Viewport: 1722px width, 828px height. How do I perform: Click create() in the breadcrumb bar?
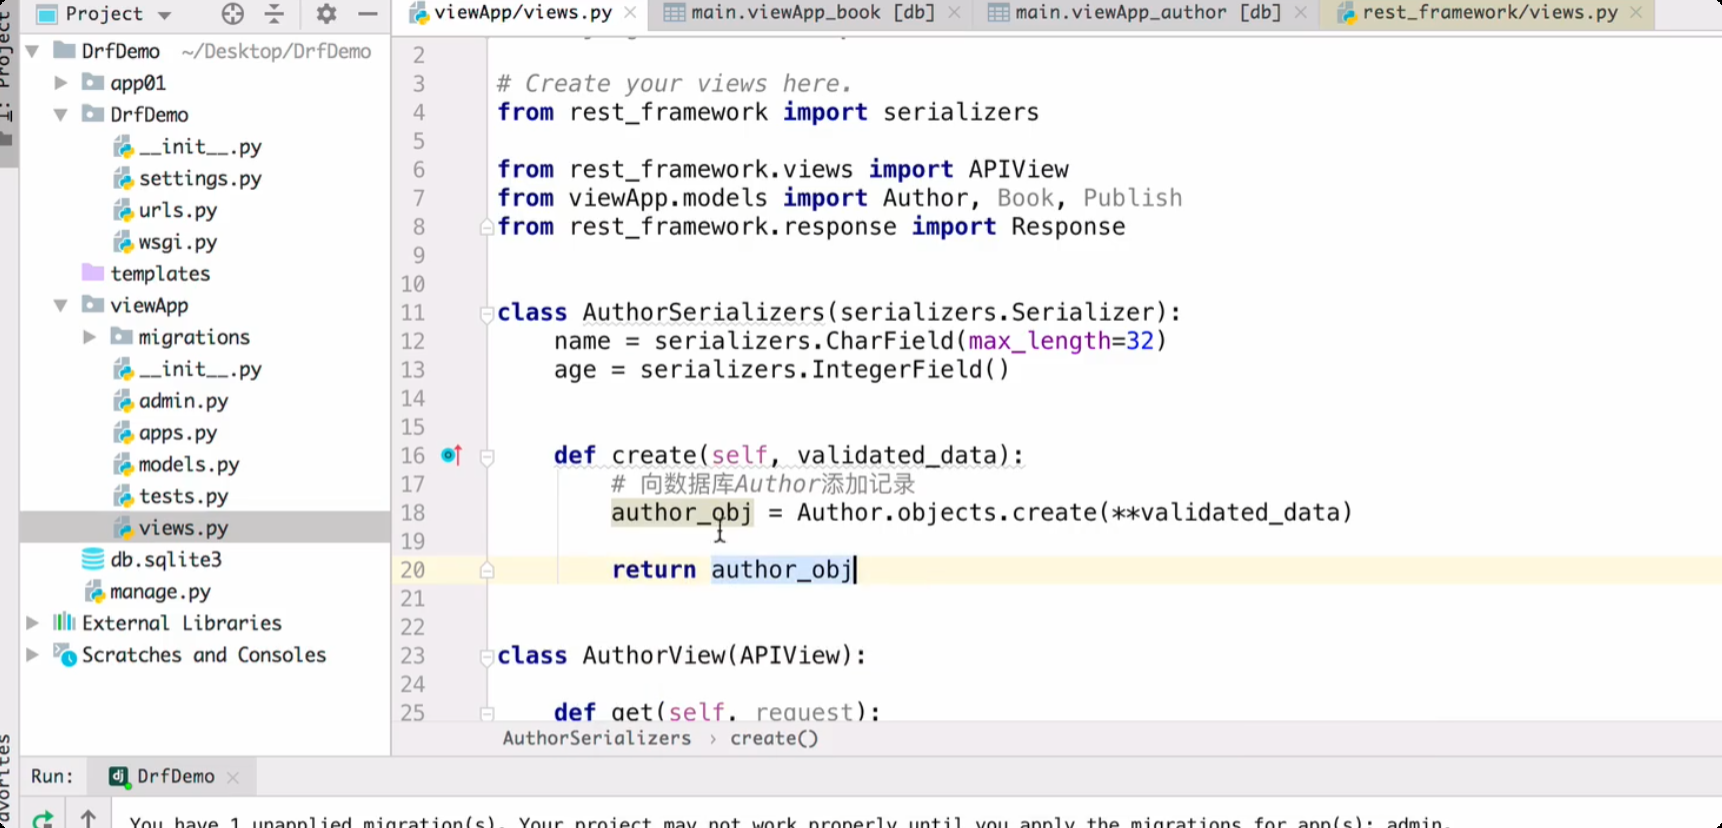pos(774,738)
